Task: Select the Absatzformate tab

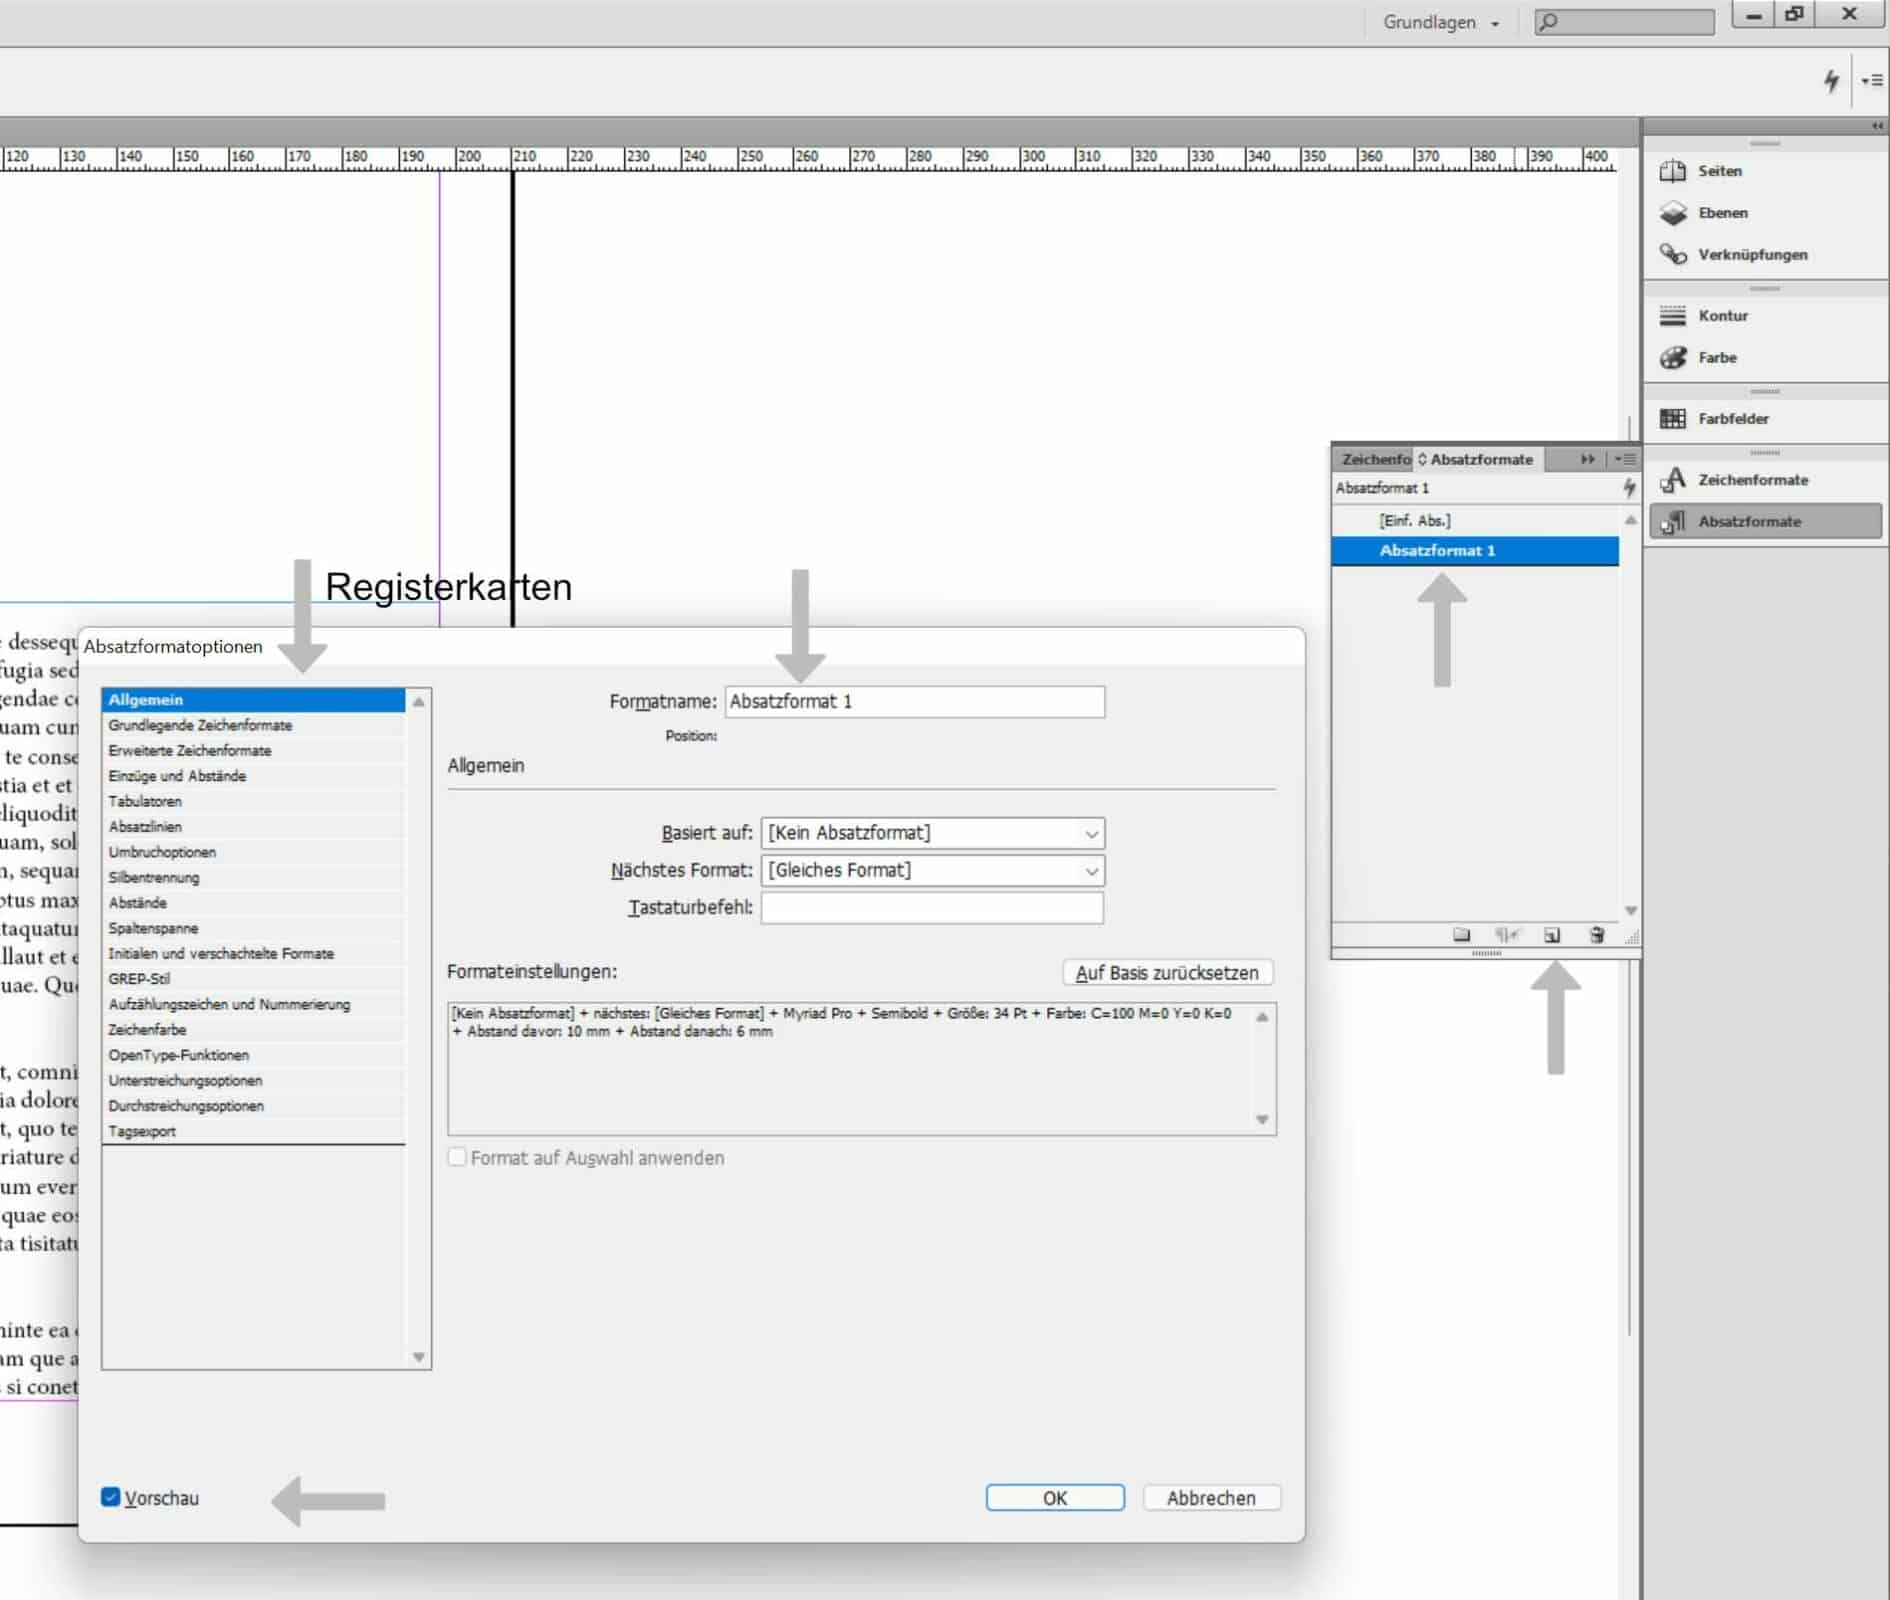Action: [x=1479, y=459]
